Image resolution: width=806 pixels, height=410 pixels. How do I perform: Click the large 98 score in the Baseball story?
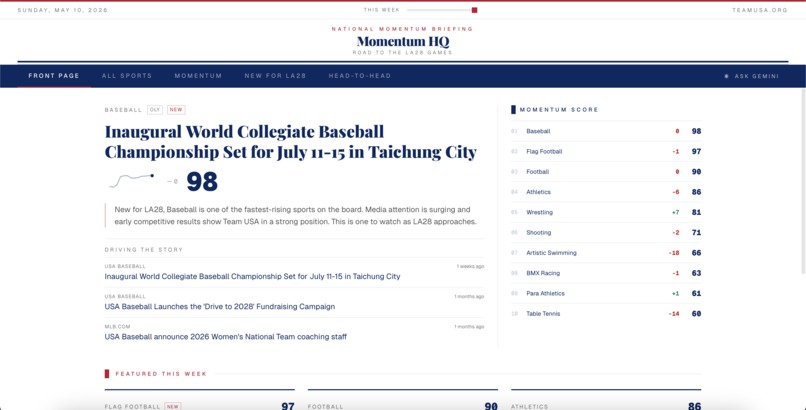click(x=202, y=181)
